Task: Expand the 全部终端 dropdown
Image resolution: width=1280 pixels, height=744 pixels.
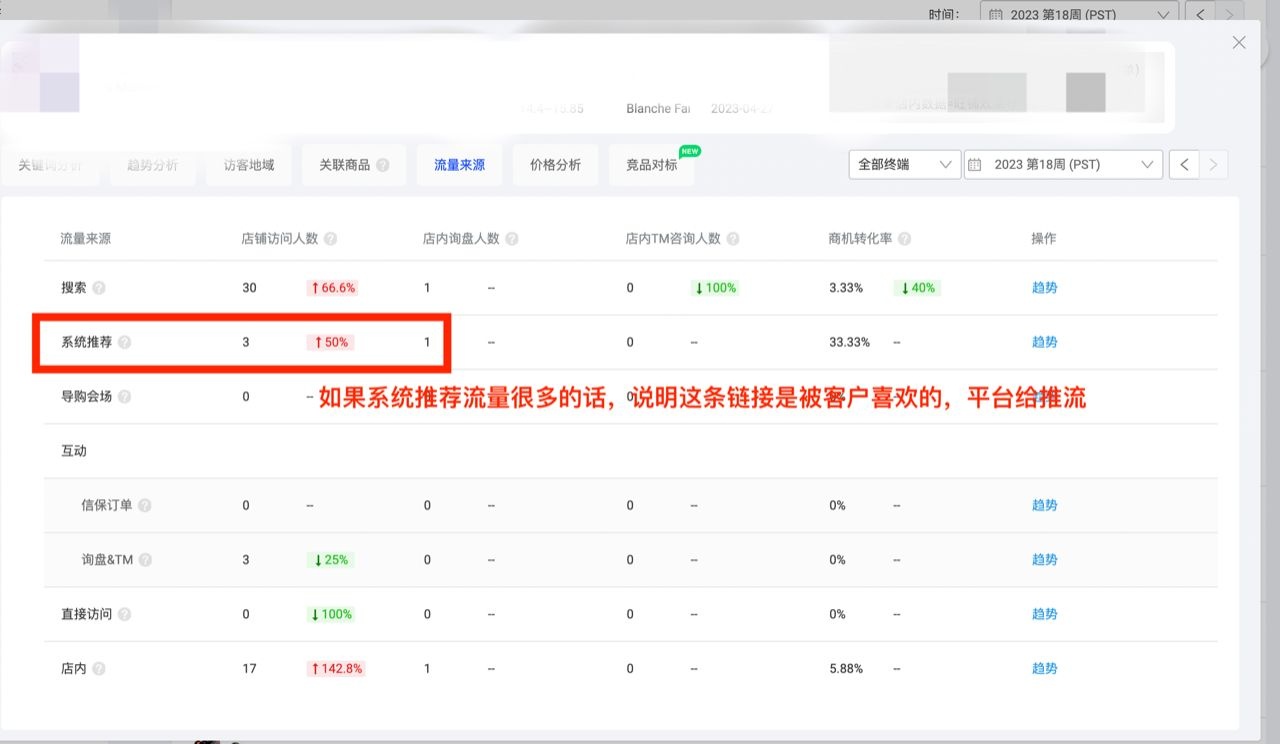Action: click(905, 165)
